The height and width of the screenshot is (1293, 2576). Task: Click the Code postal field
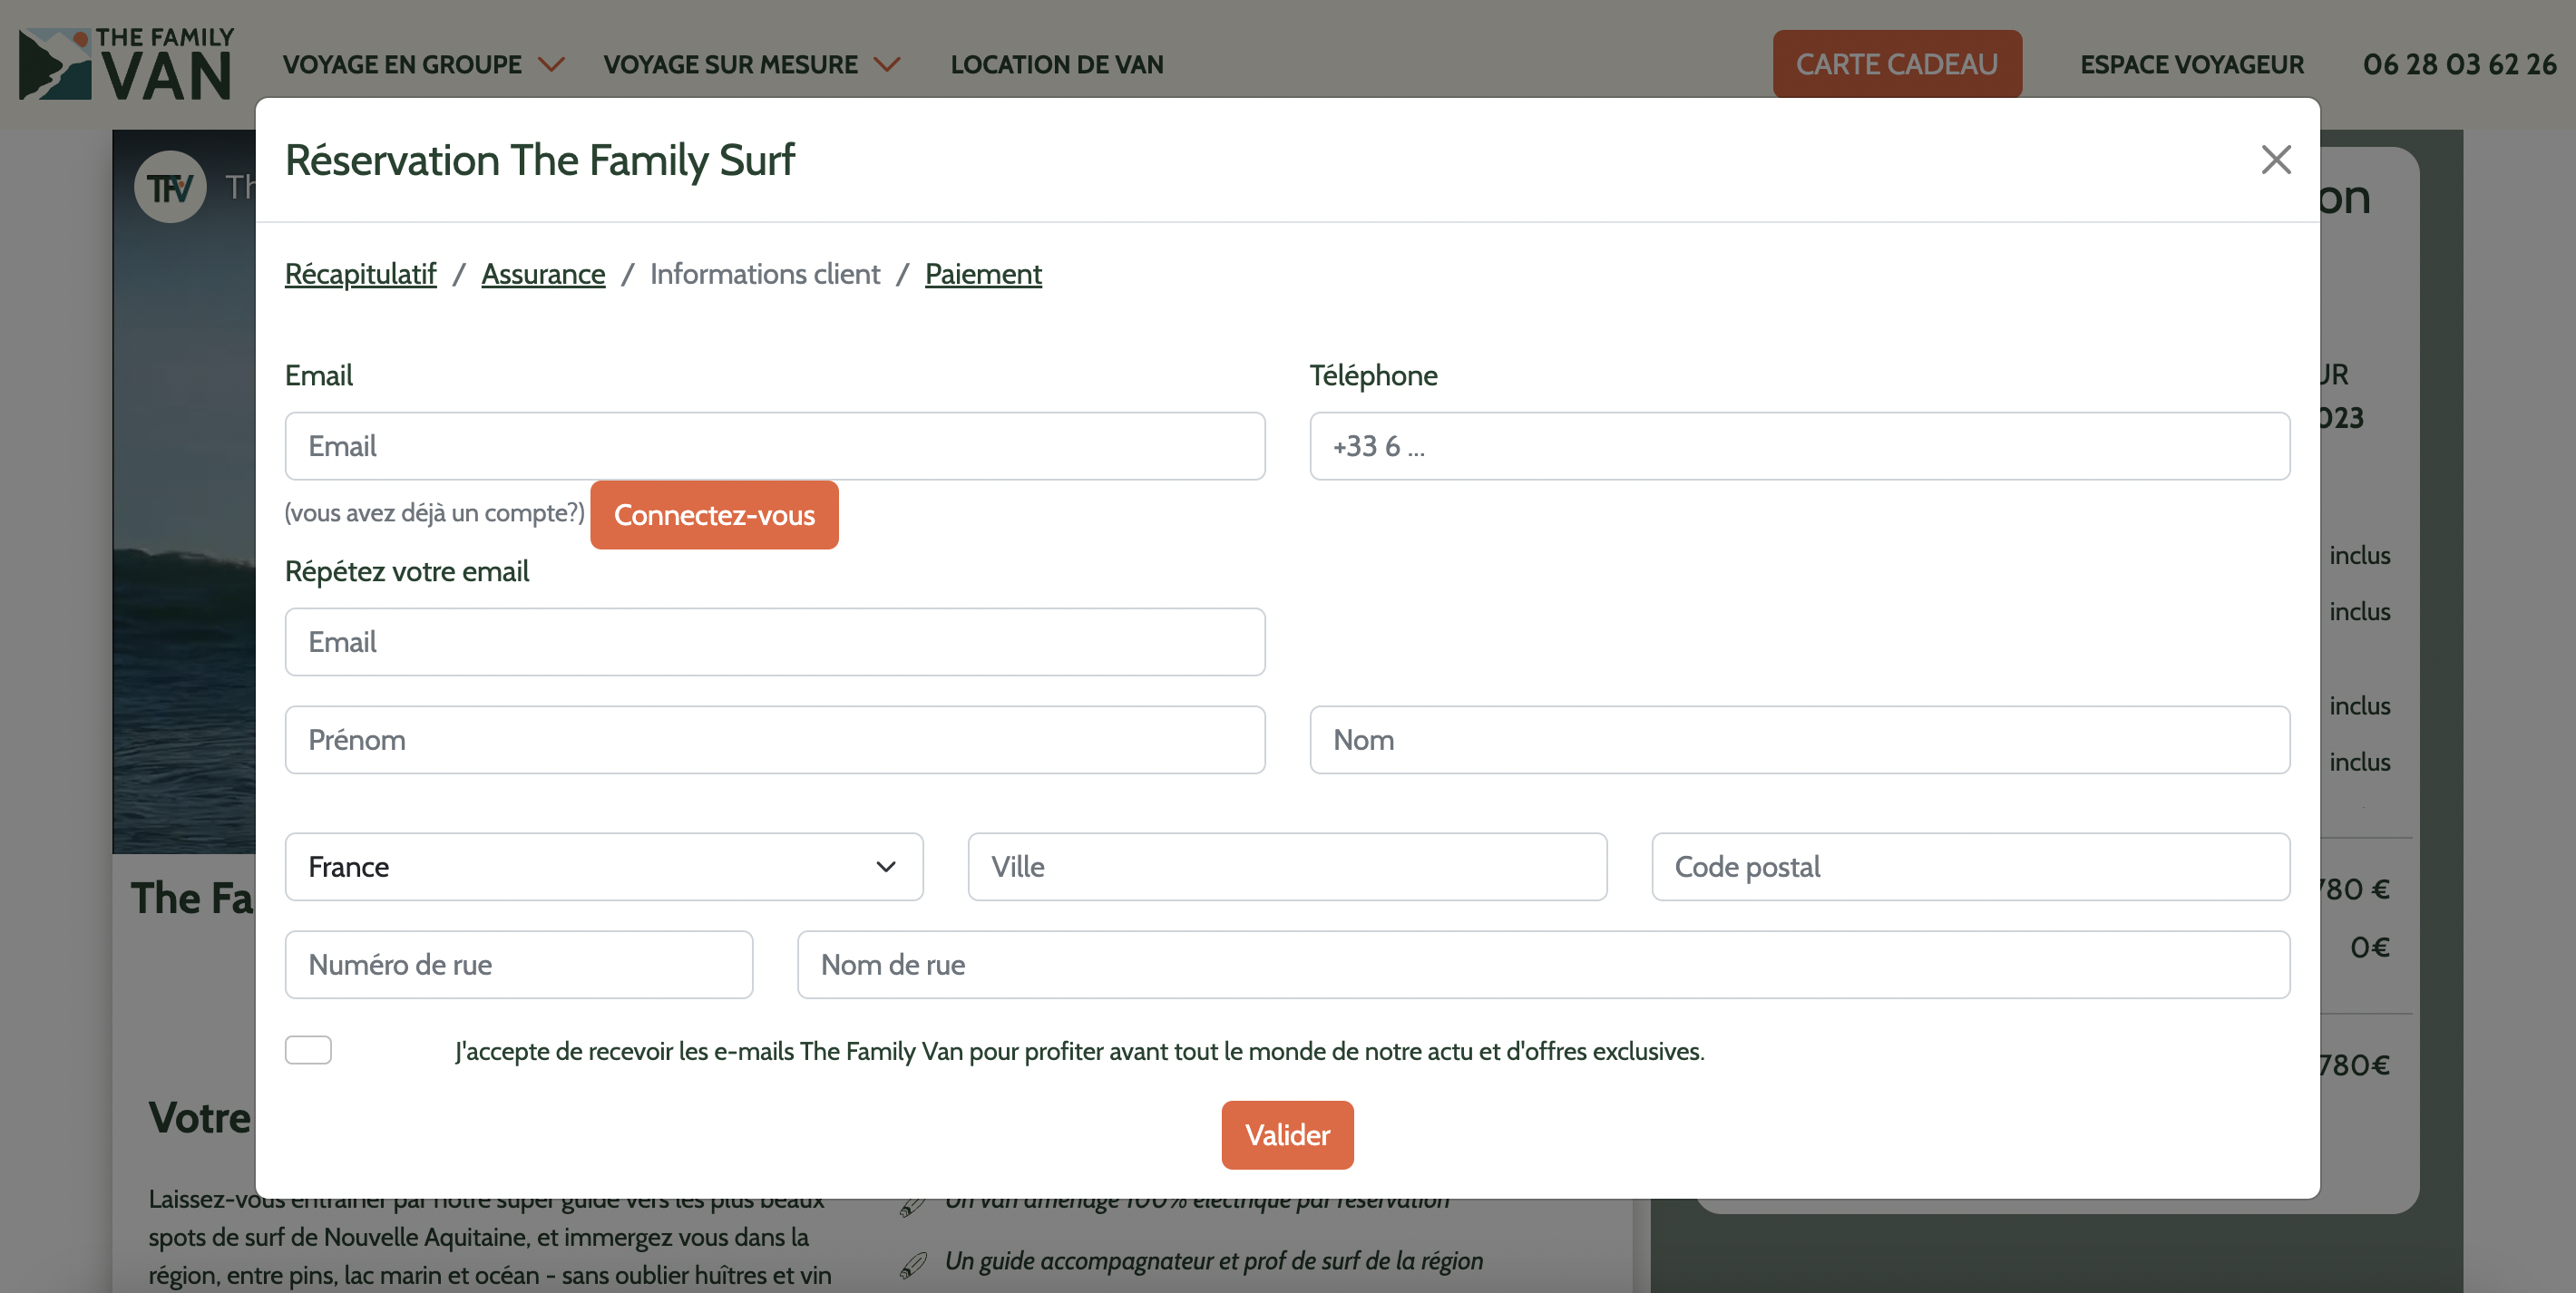(x=1970, y=867)
